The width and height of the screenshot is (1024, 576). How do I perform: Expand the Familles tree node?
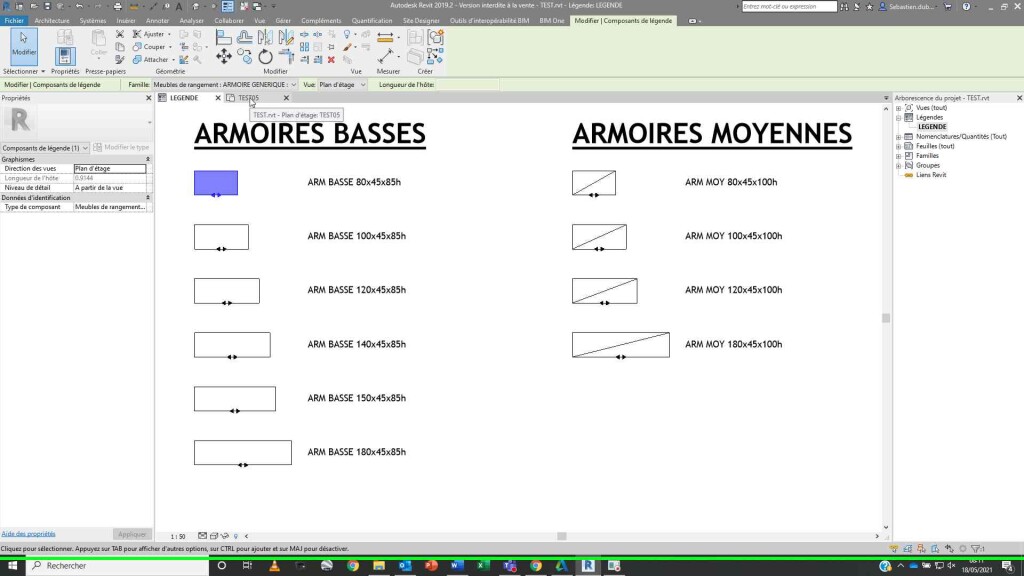point(899,155)
